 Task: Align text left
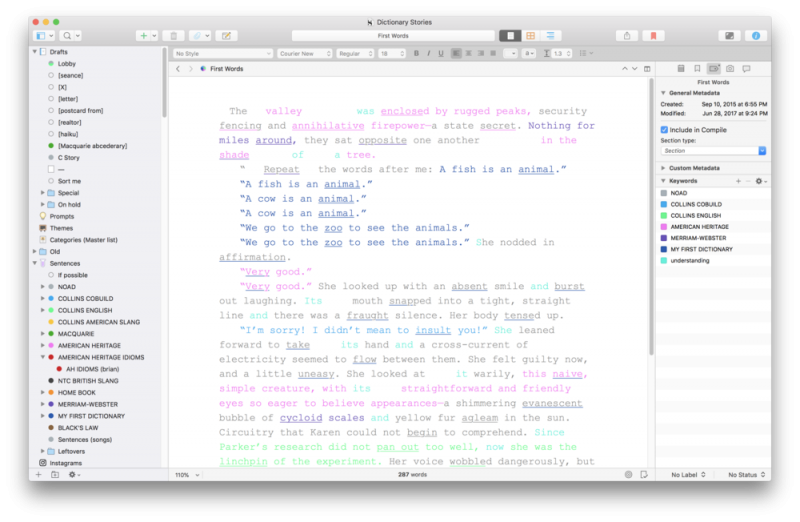click(456, 54)
